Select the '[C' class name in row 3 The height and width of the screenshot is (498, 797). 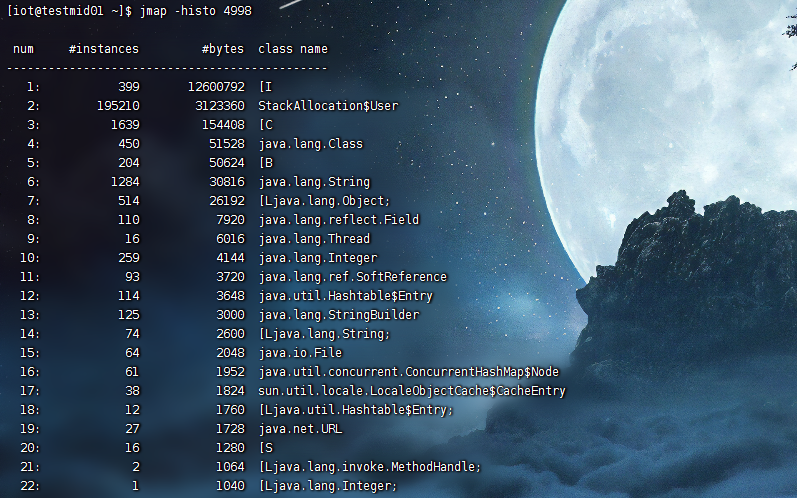click(x=266, y=124)
